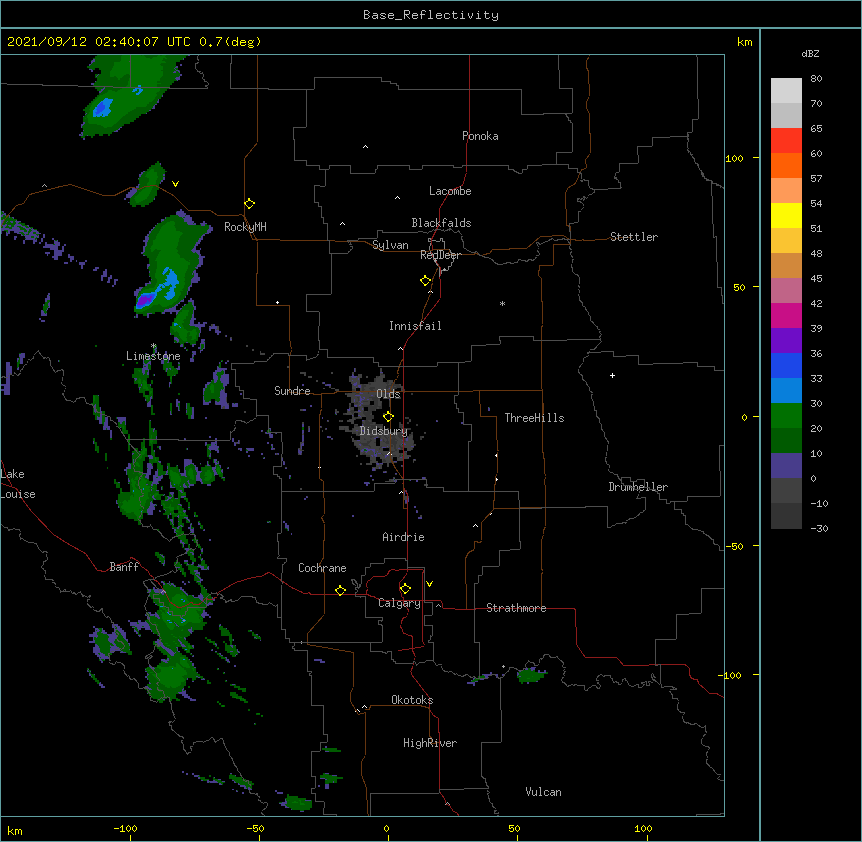This screenshot has height=842, width=862.
Task: Click the Cochrane town label
Action: [x=322, y=568]
